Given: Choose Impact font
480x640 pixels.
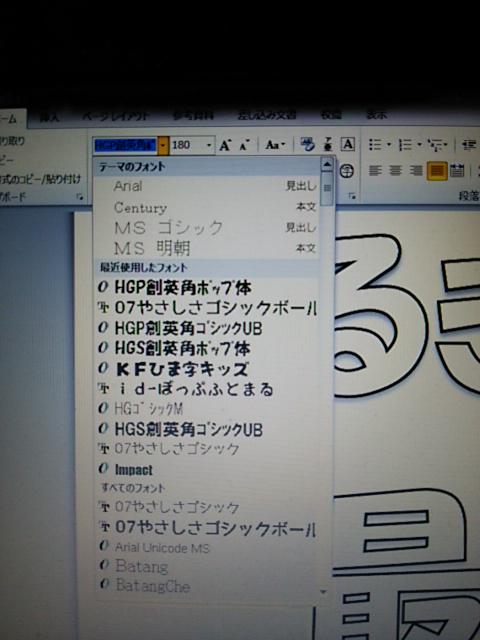Looking at the screenshot, I should pos(206,470).
